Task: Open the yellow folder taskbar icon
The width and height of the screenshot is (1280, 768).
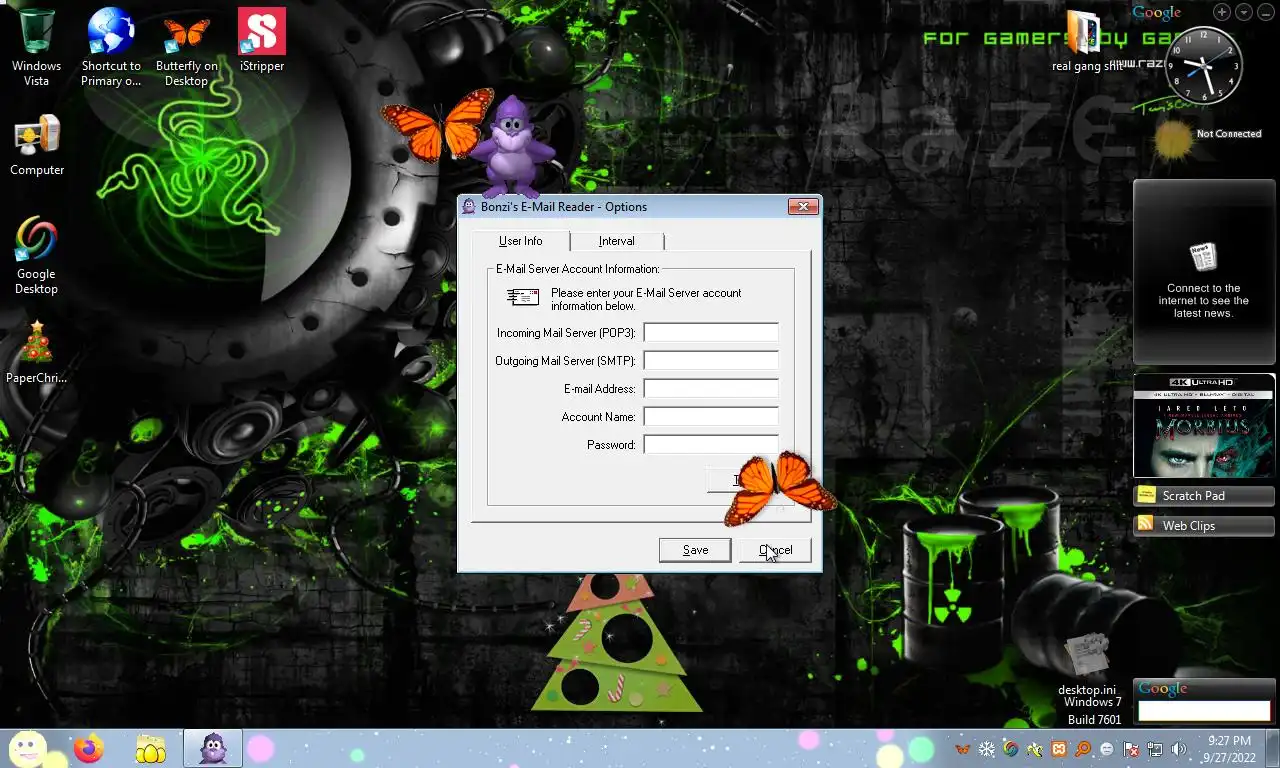Action: coord(150,748)
